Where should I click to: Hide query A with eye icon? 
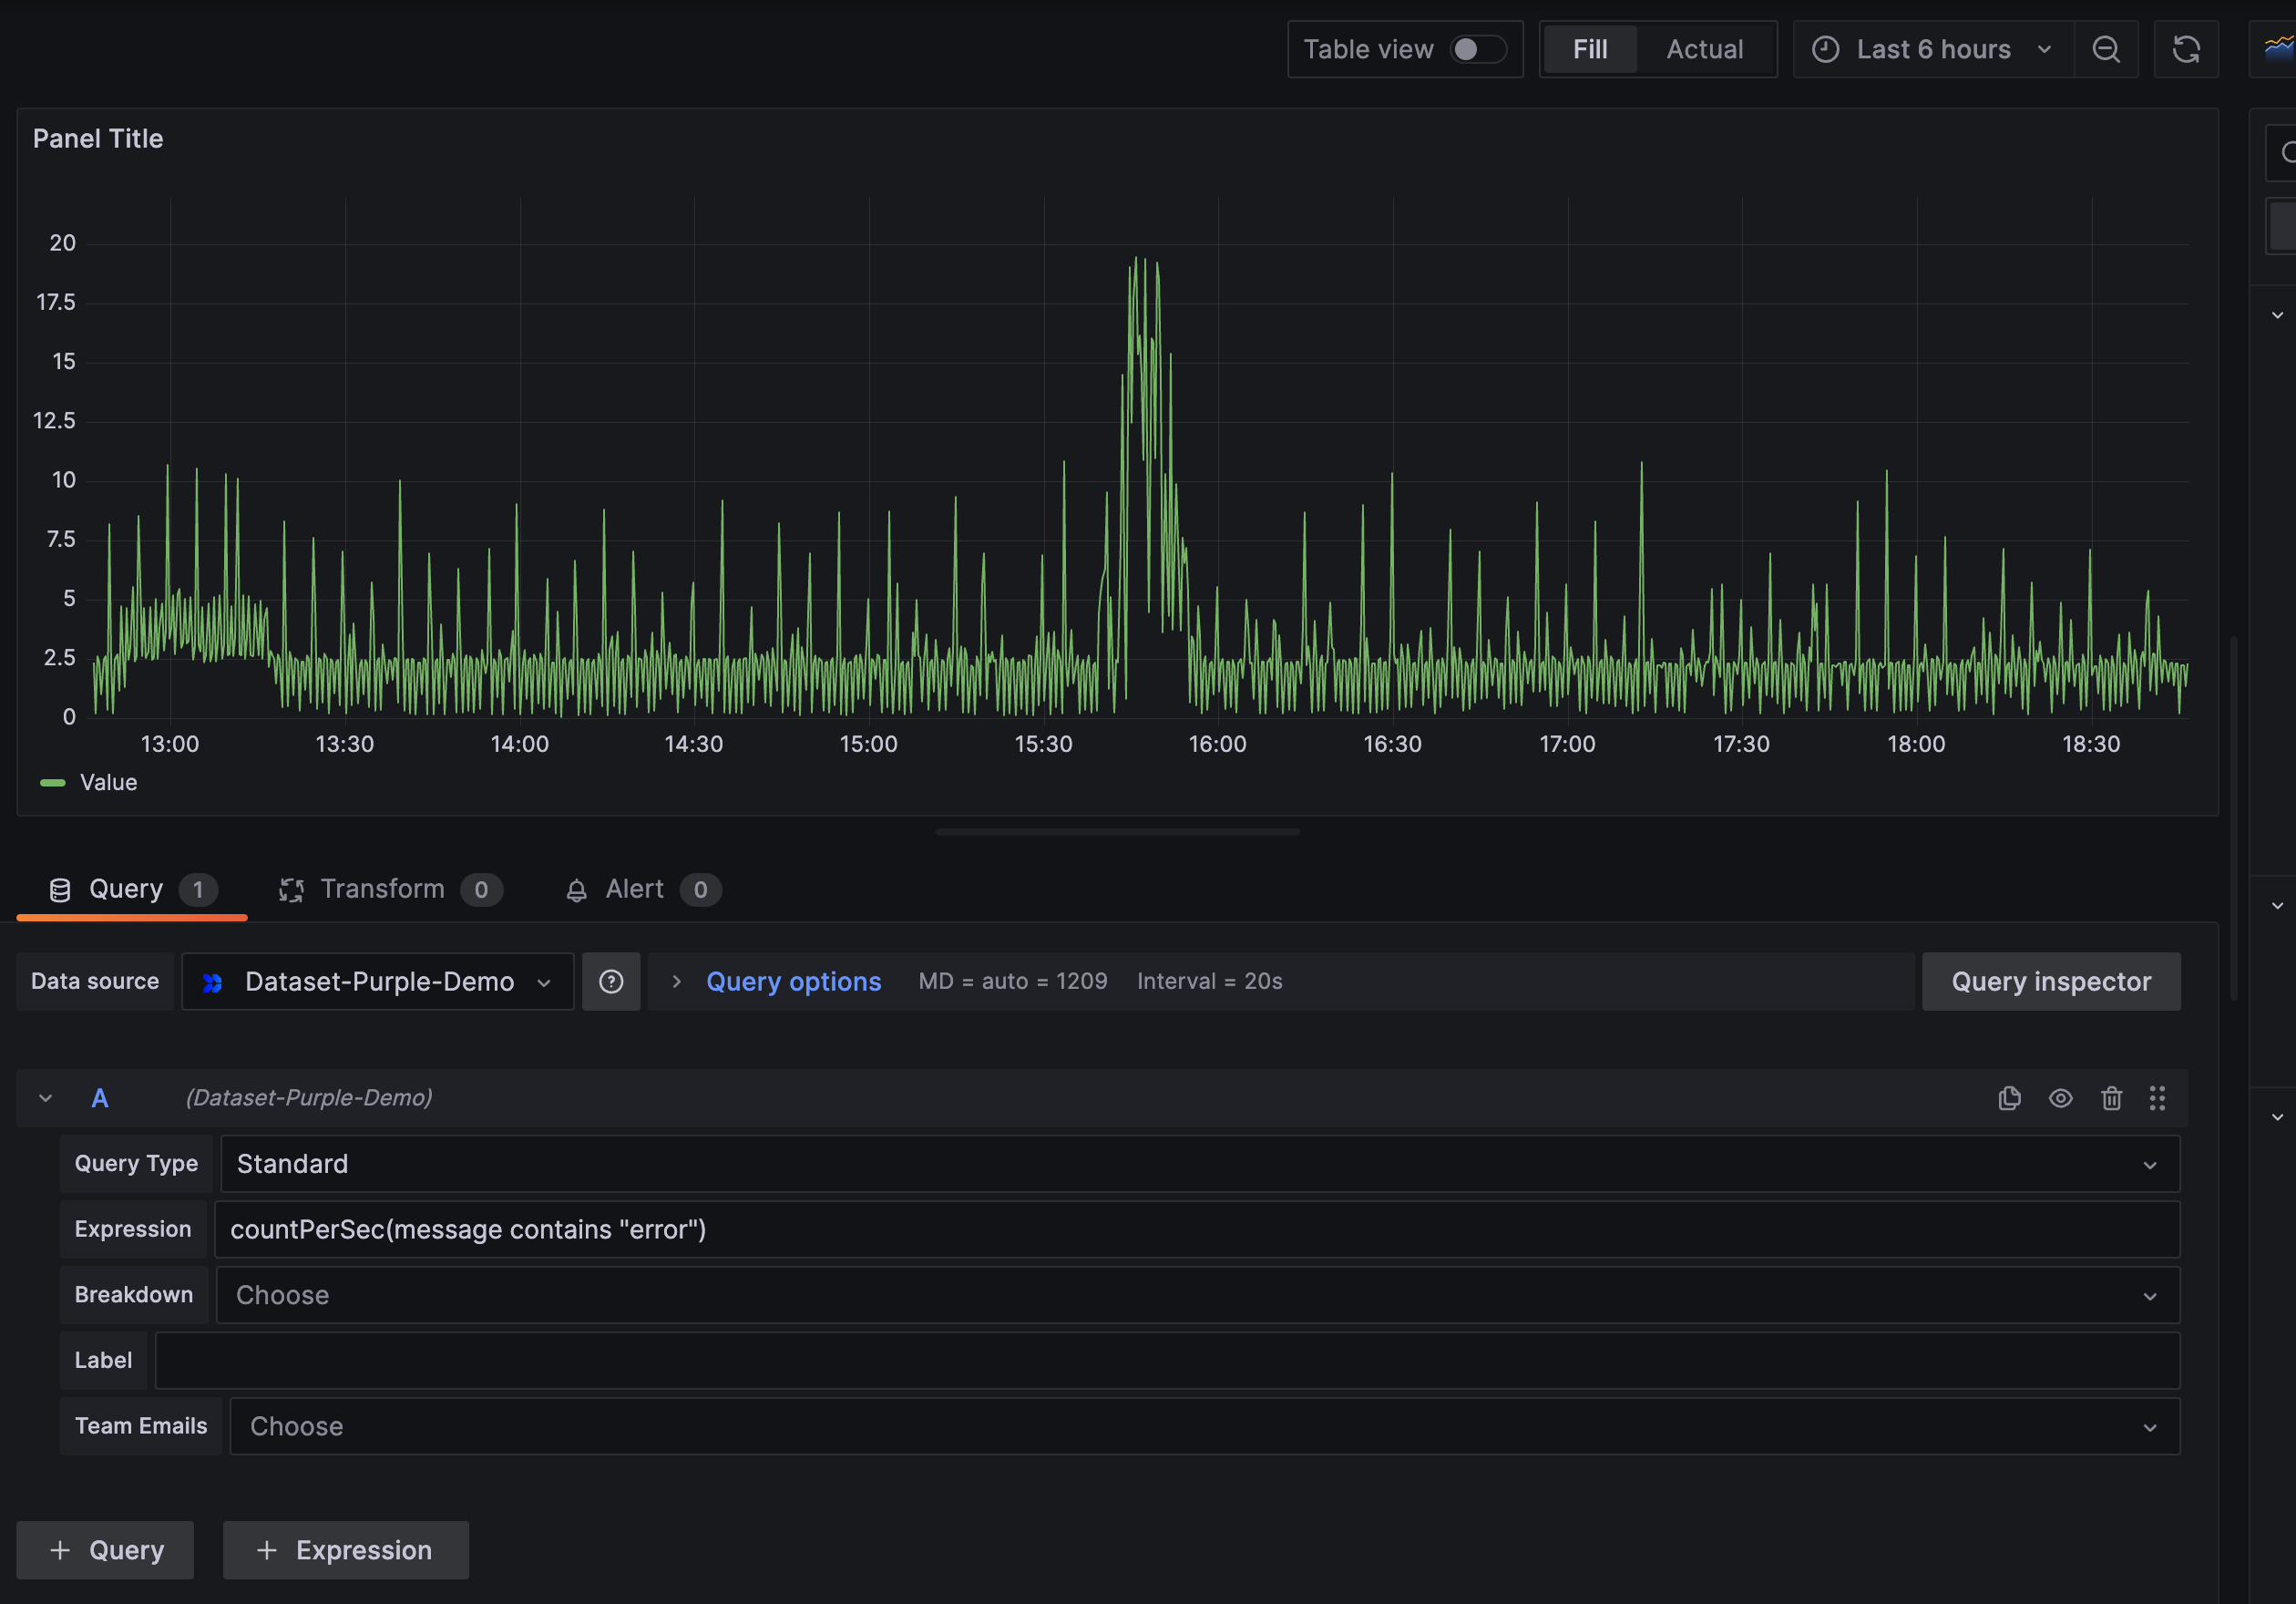pyautogui.click(x=2060, y=1098)
